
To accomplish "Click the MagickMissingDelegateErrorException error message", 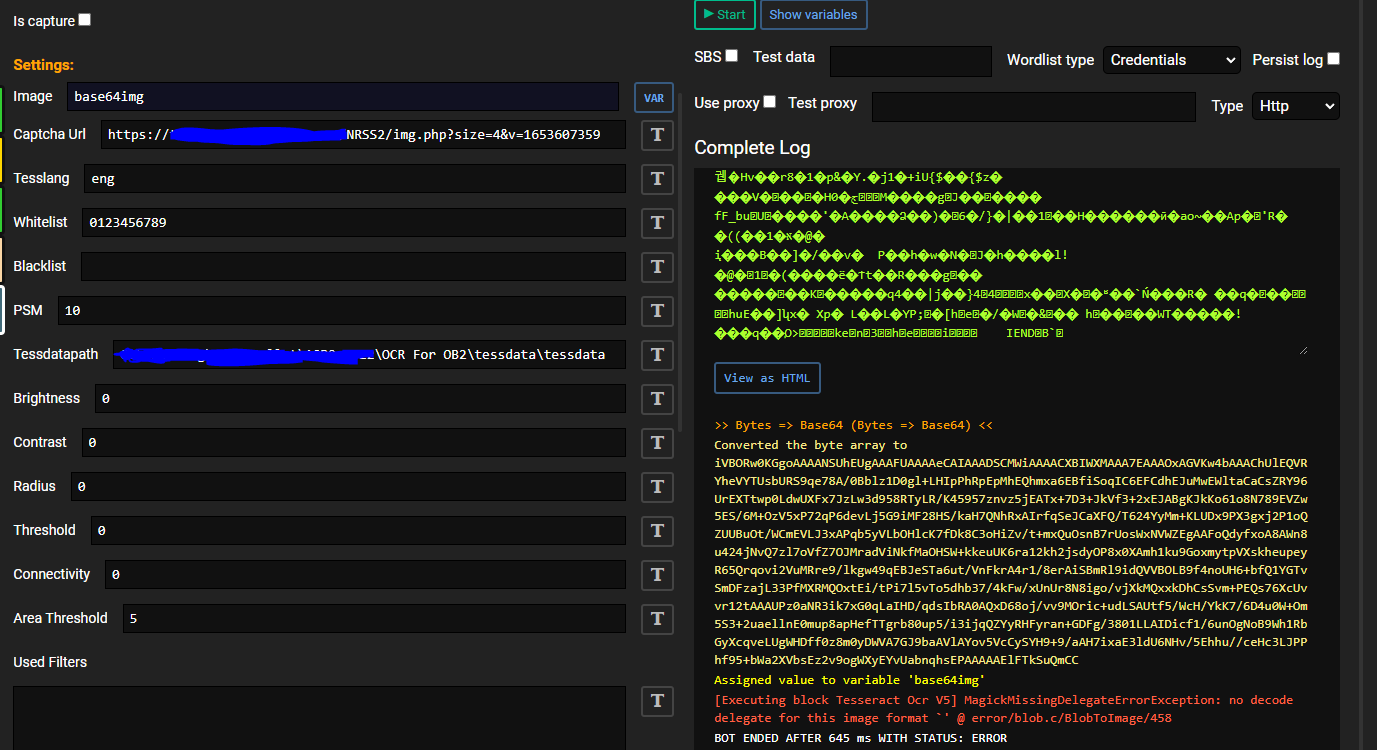I will pyautogui.click(x=1004, y=709).
